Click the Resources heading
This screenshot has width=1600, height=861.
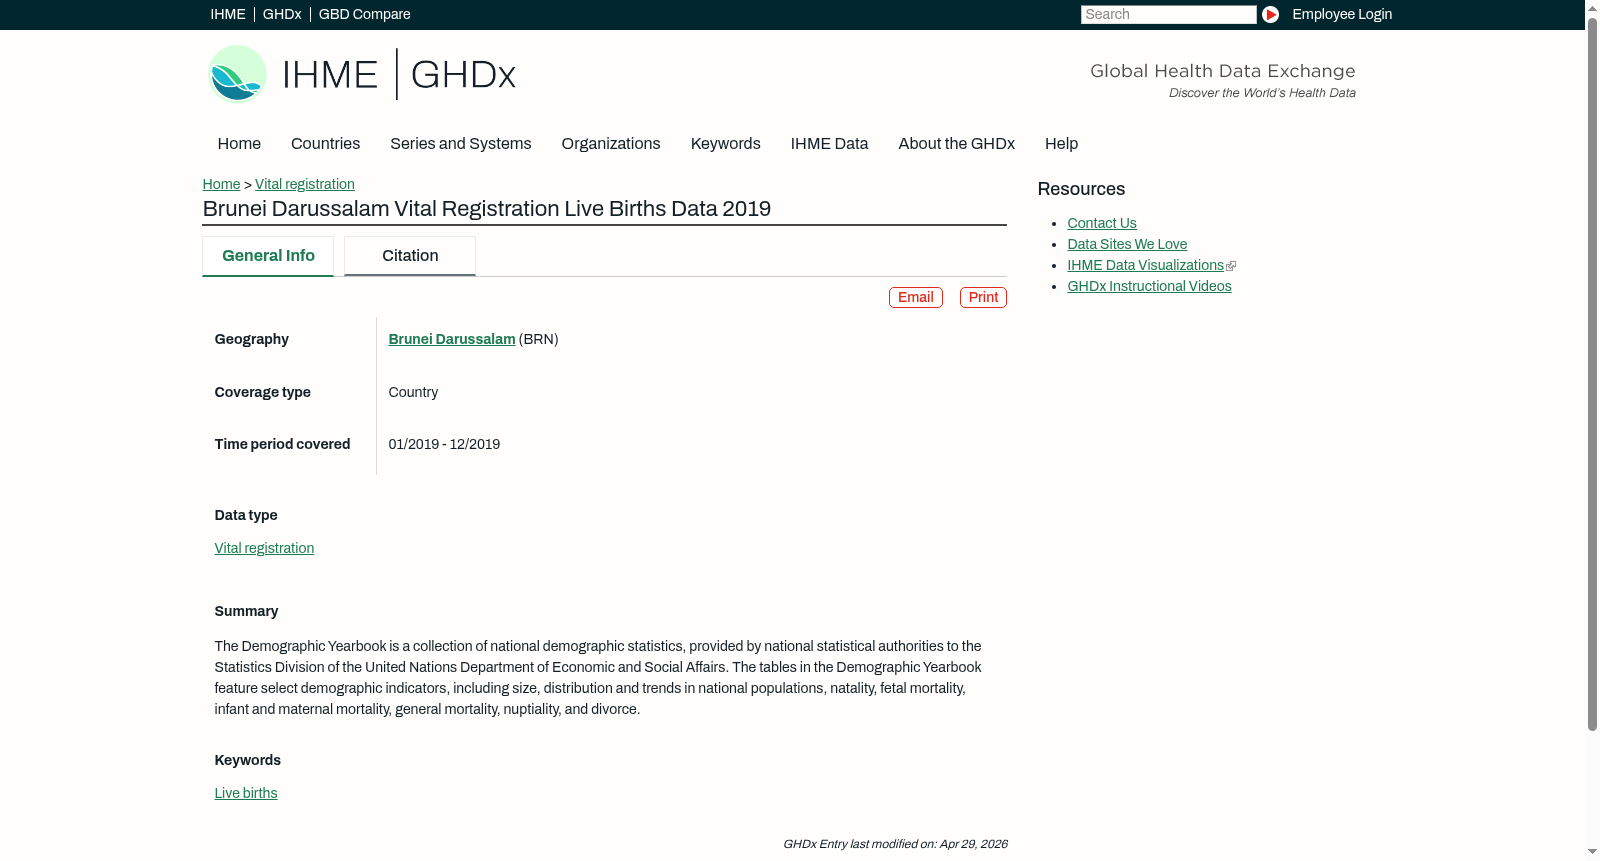(1081, 189)
